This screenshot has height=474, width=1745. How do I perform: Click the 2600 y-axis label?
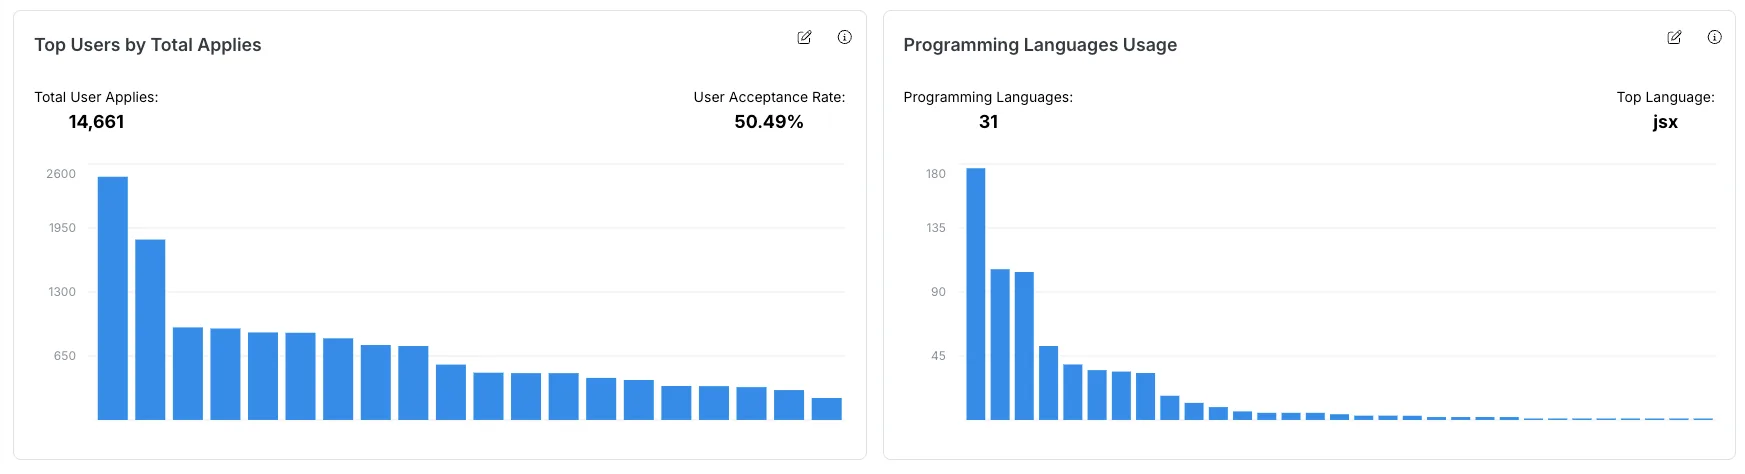pyautogui.click(x=61, y=174)
